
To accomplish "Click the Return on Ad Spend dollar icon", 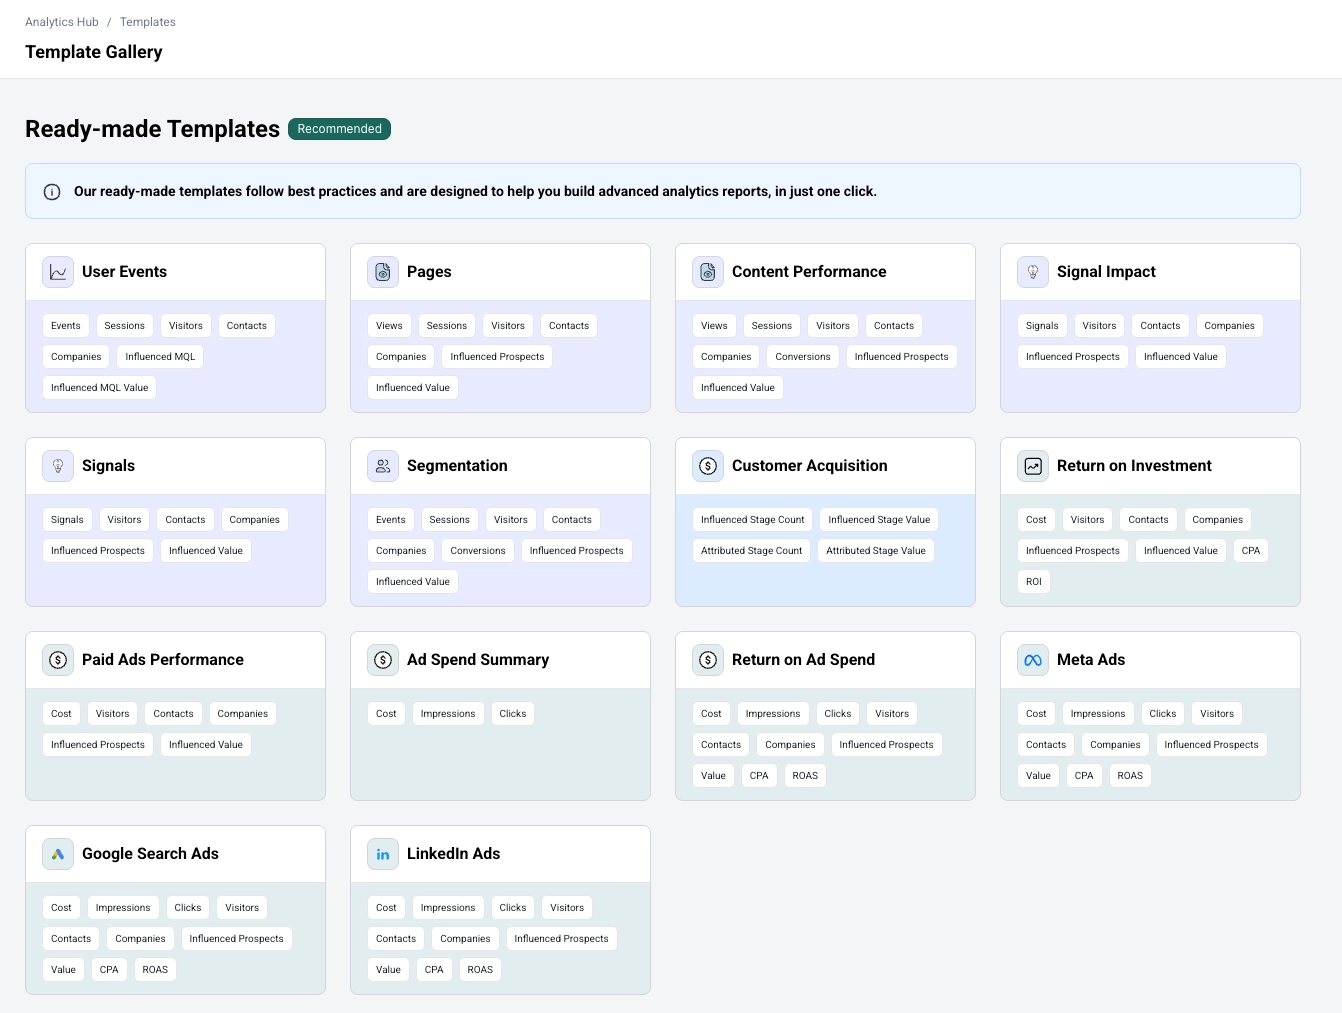I will click(708, 660).
